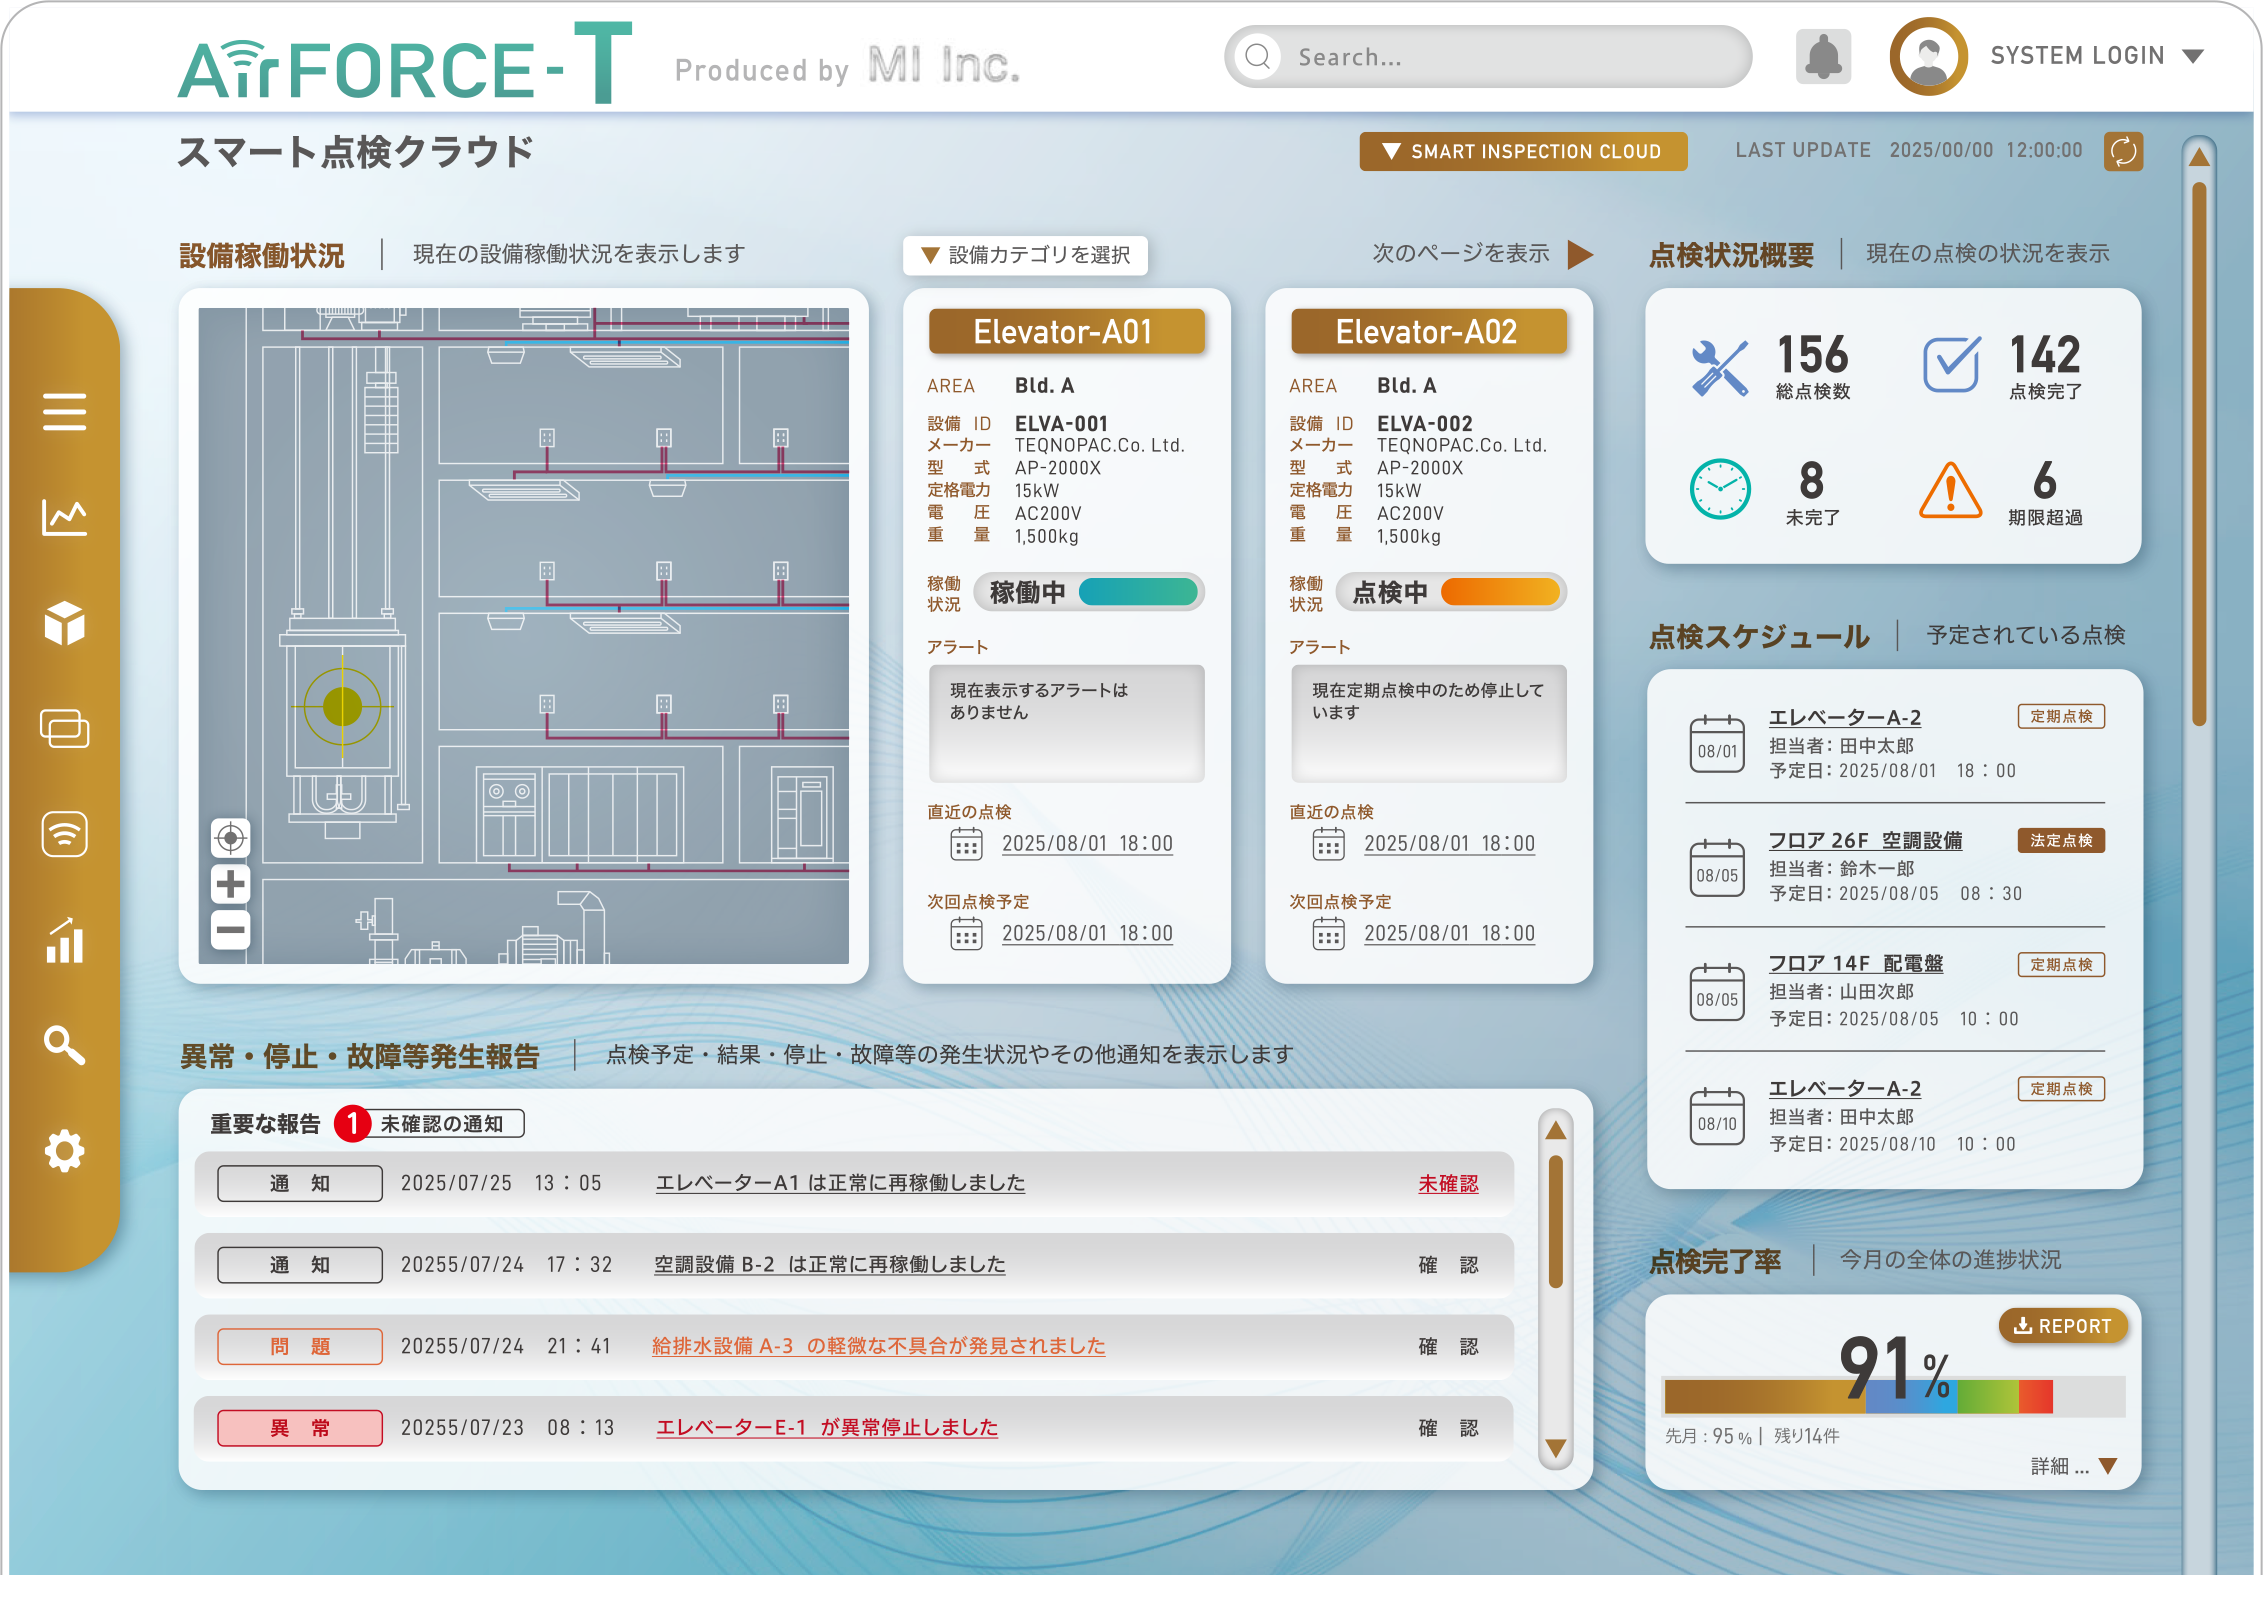
Task: Click the notification bell icon
Action: pyautogui.click(x=1823, y=57)
